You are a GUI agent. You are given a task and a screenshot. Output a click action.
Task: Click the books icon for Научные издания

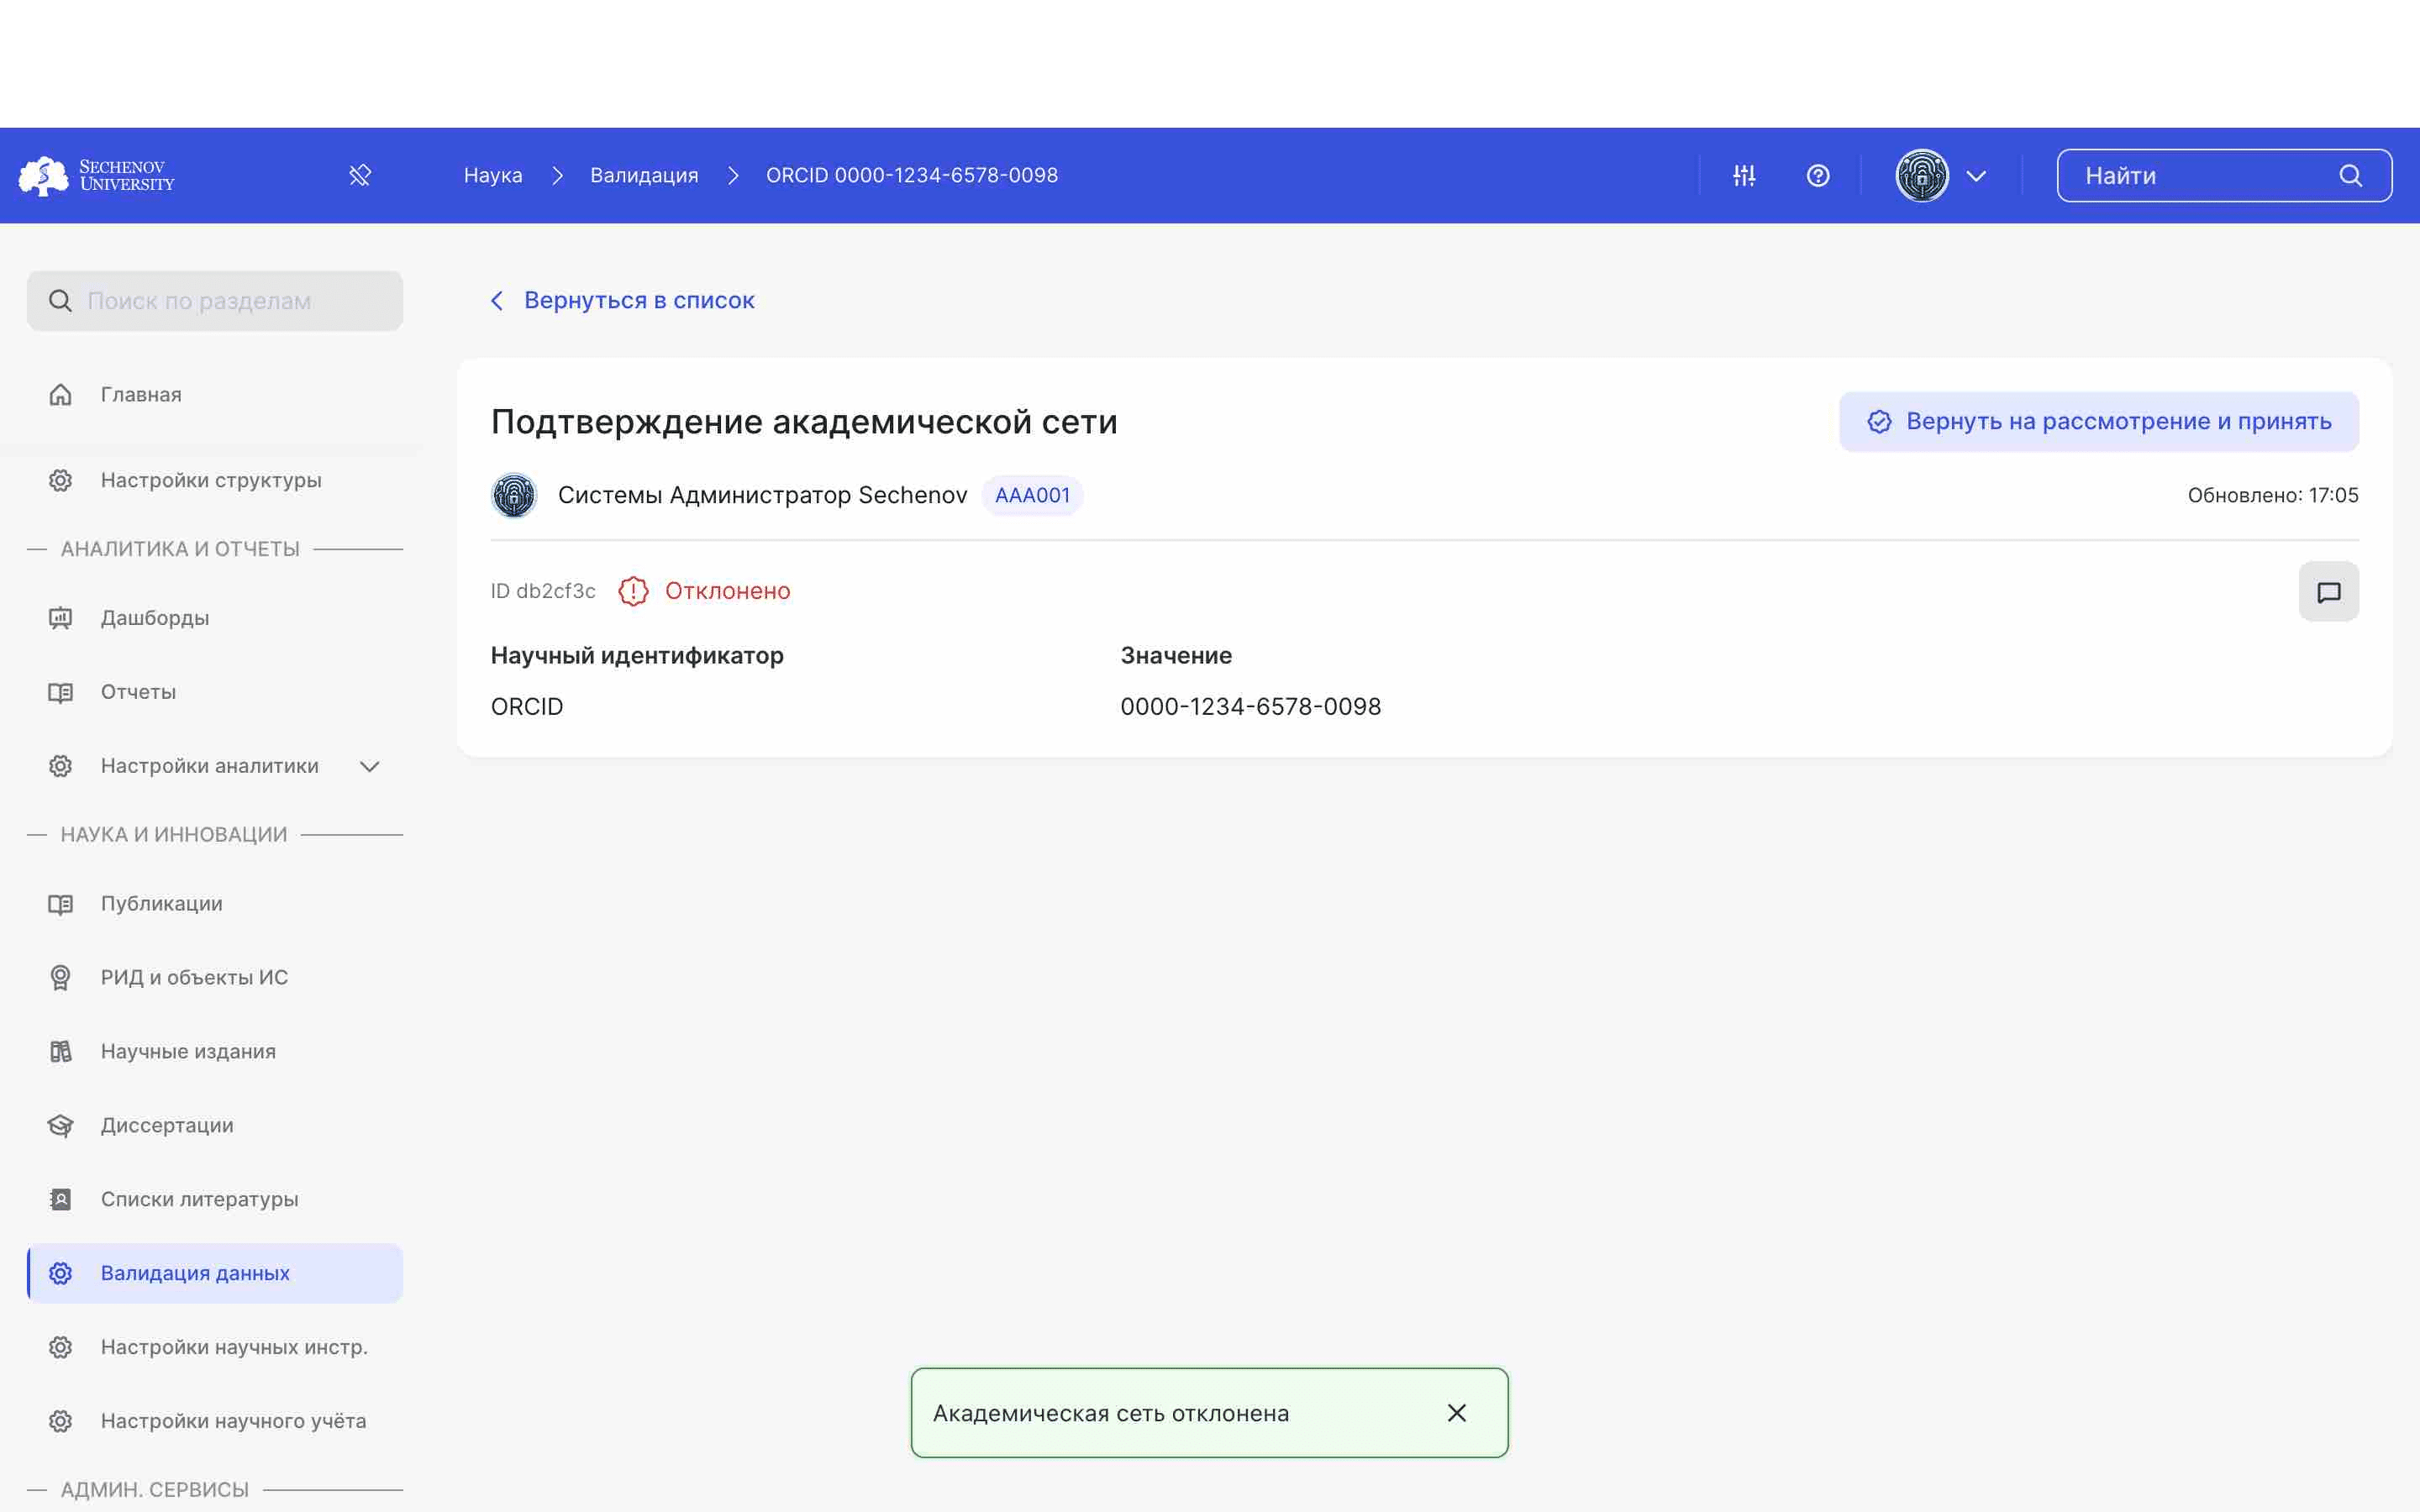pyautogui.click(x=60, y=1052)
